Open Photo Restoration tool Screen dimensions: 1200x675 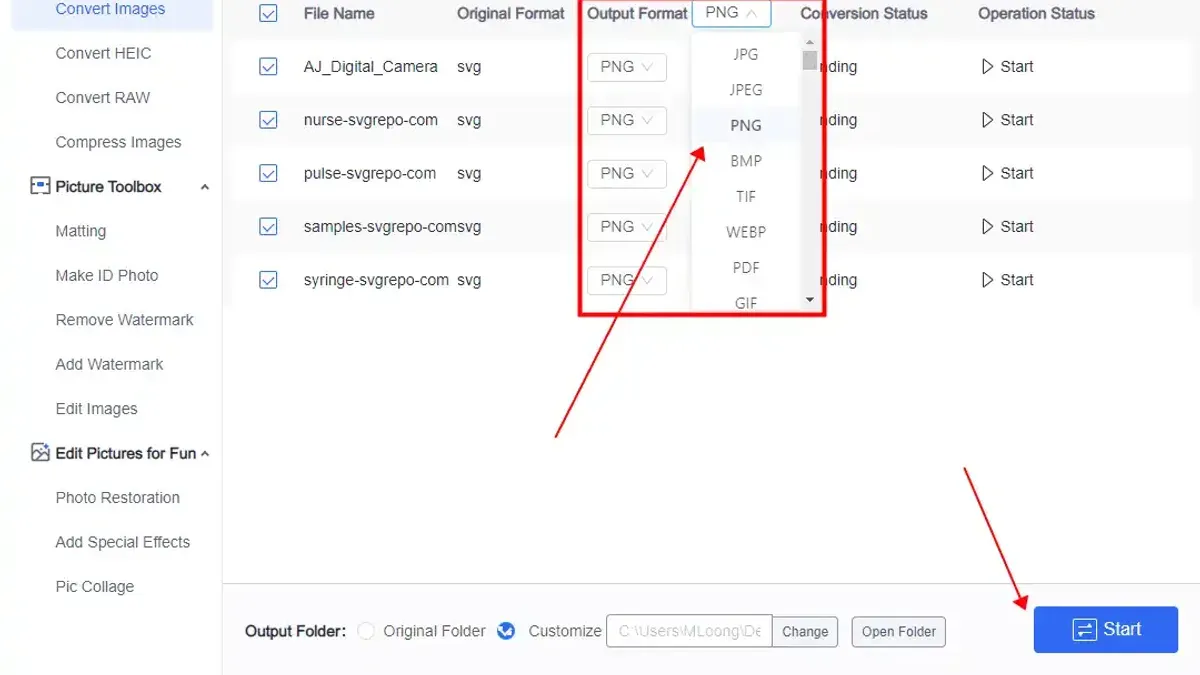pos(118,498)
